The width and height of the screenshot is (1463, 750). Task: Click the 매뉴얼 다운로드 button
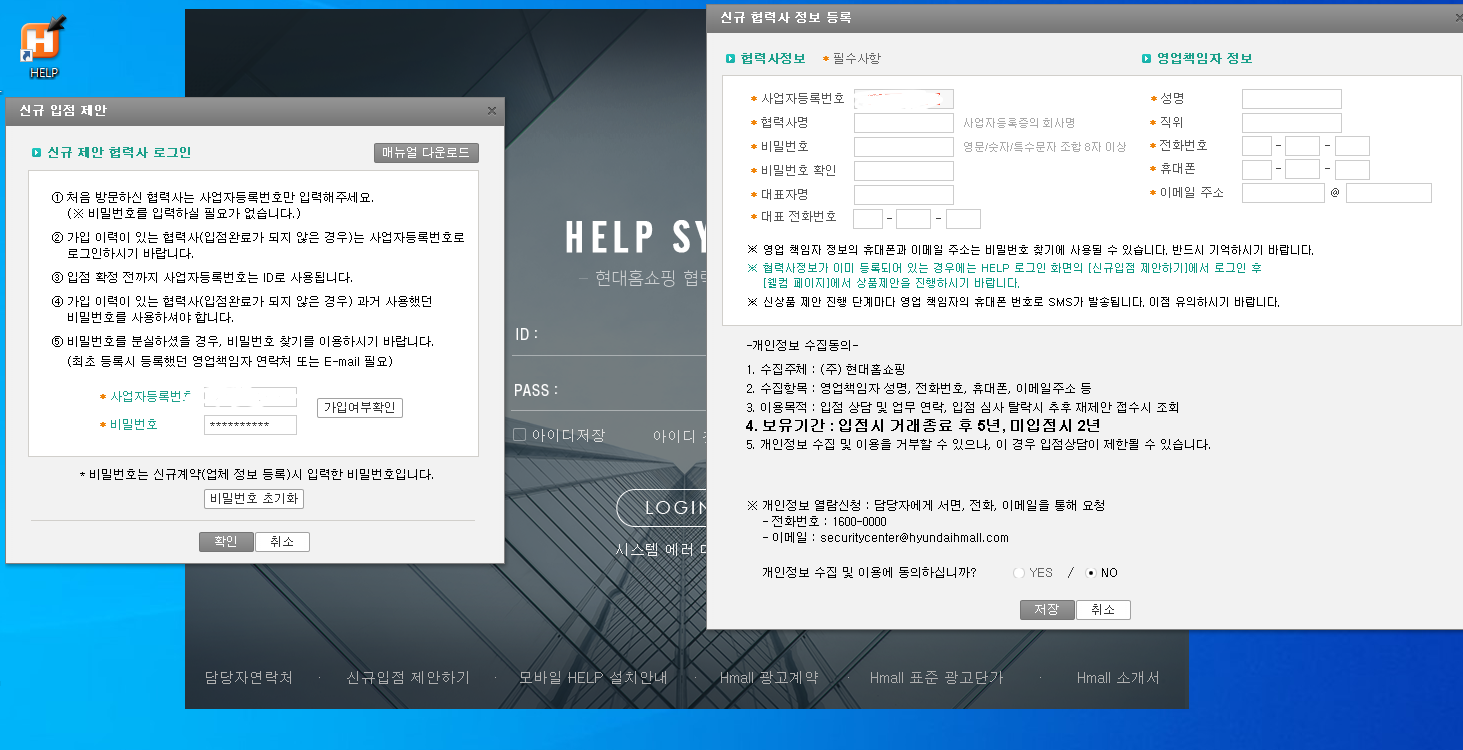click(x=426, y=153)
